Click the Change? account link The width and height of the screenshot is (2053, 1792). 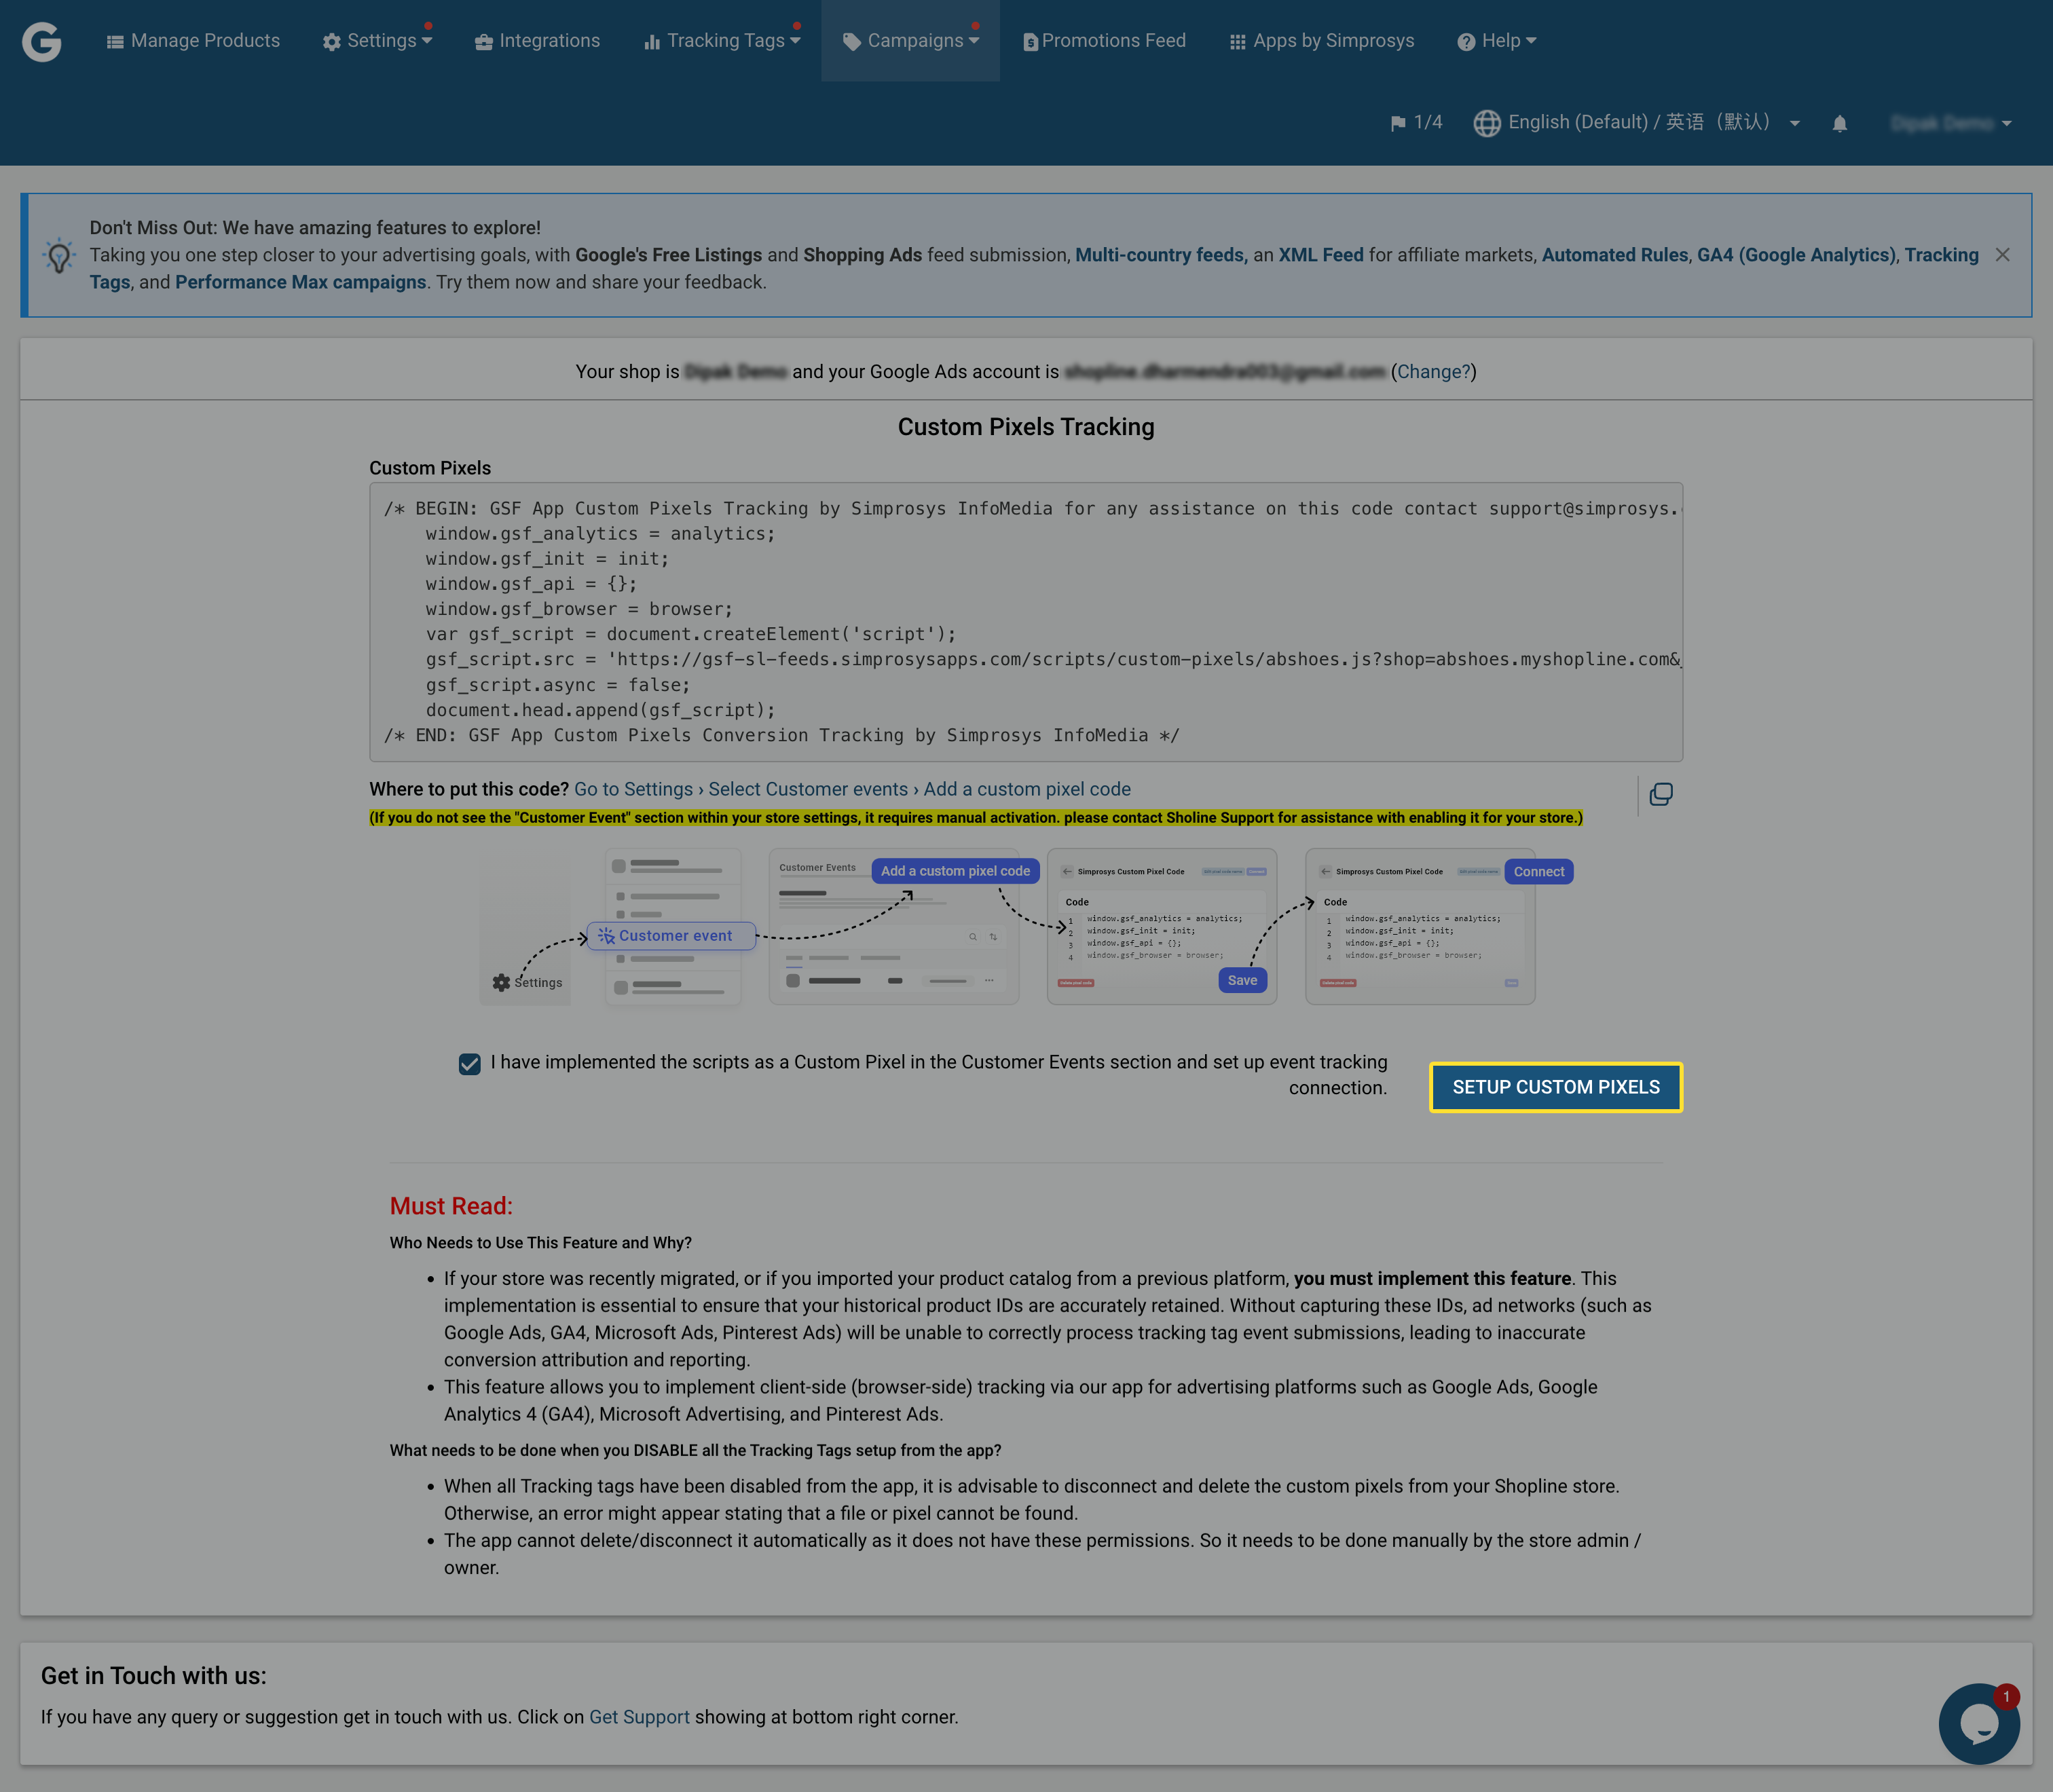[1433, 372]
